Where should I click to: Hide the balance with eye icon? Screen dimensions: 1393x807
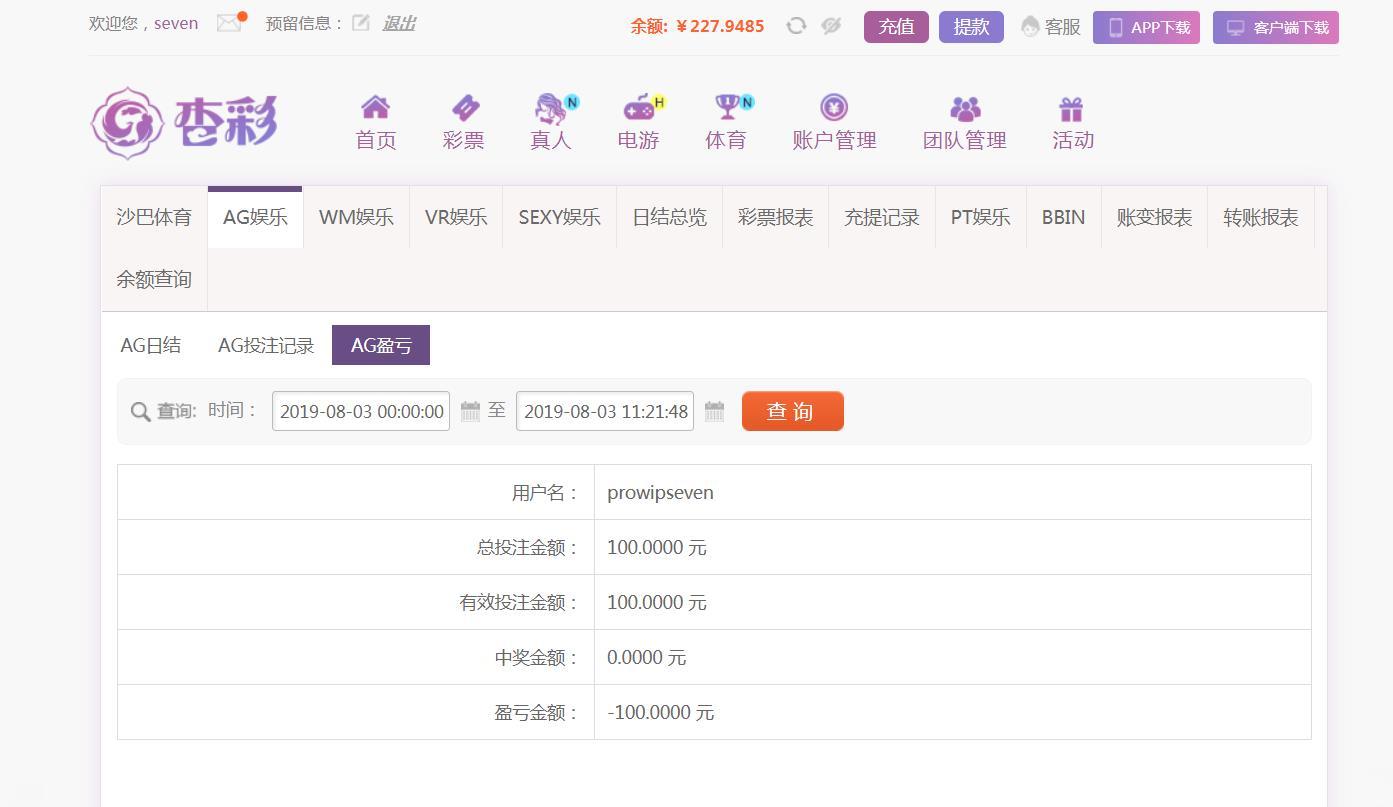point(831,26)
